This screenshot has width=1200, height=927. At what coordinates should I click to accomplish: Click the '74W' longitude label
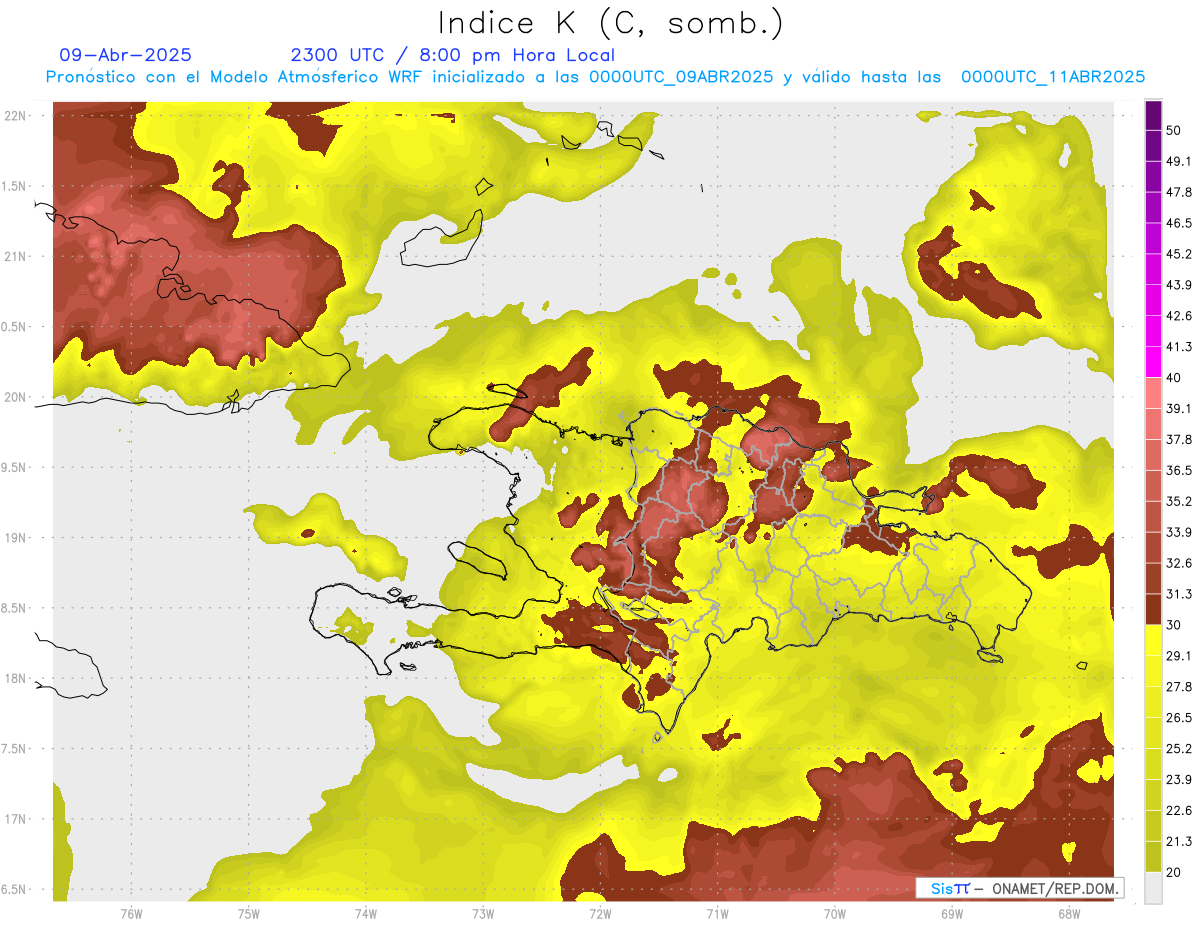(x=366, y=913)
